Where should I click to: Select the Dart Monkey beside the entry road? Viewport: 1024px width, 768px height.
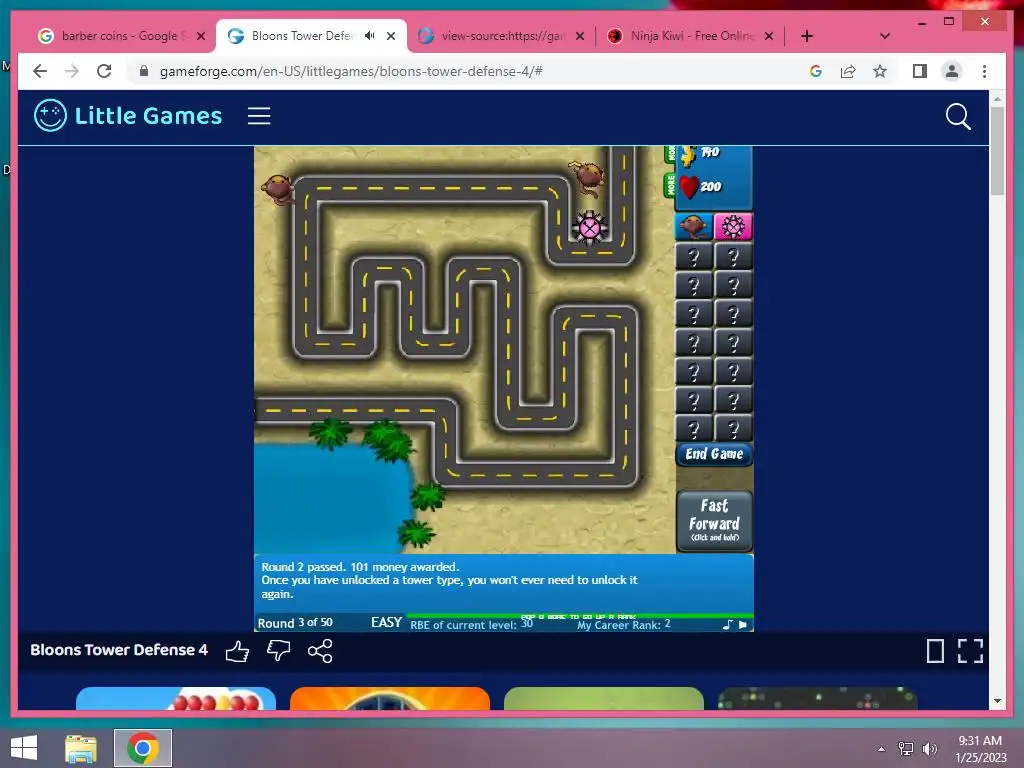tap(588, 177)
